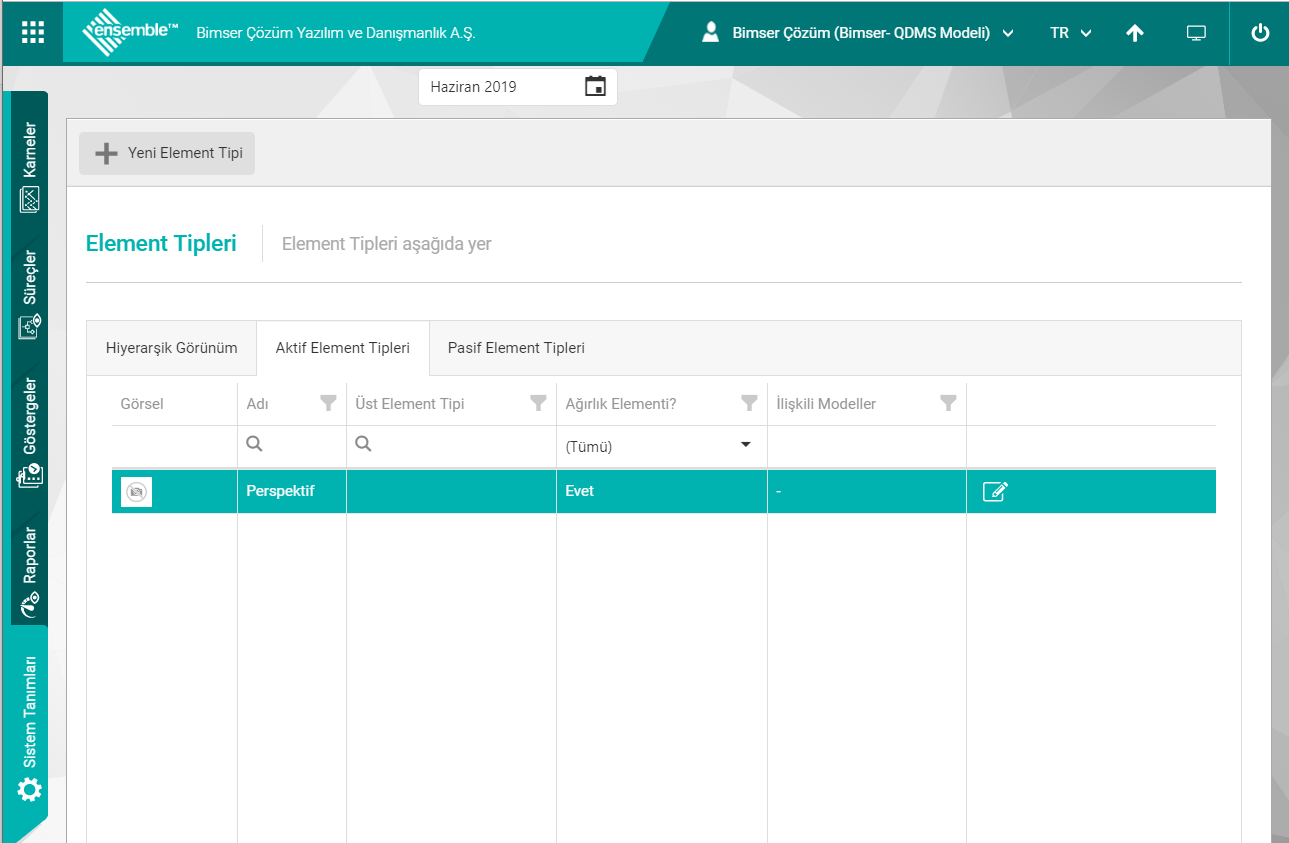Click filter icon on İlişkili Modeller column
Viewport: 1289px width, 843px height.
(948, 404)
